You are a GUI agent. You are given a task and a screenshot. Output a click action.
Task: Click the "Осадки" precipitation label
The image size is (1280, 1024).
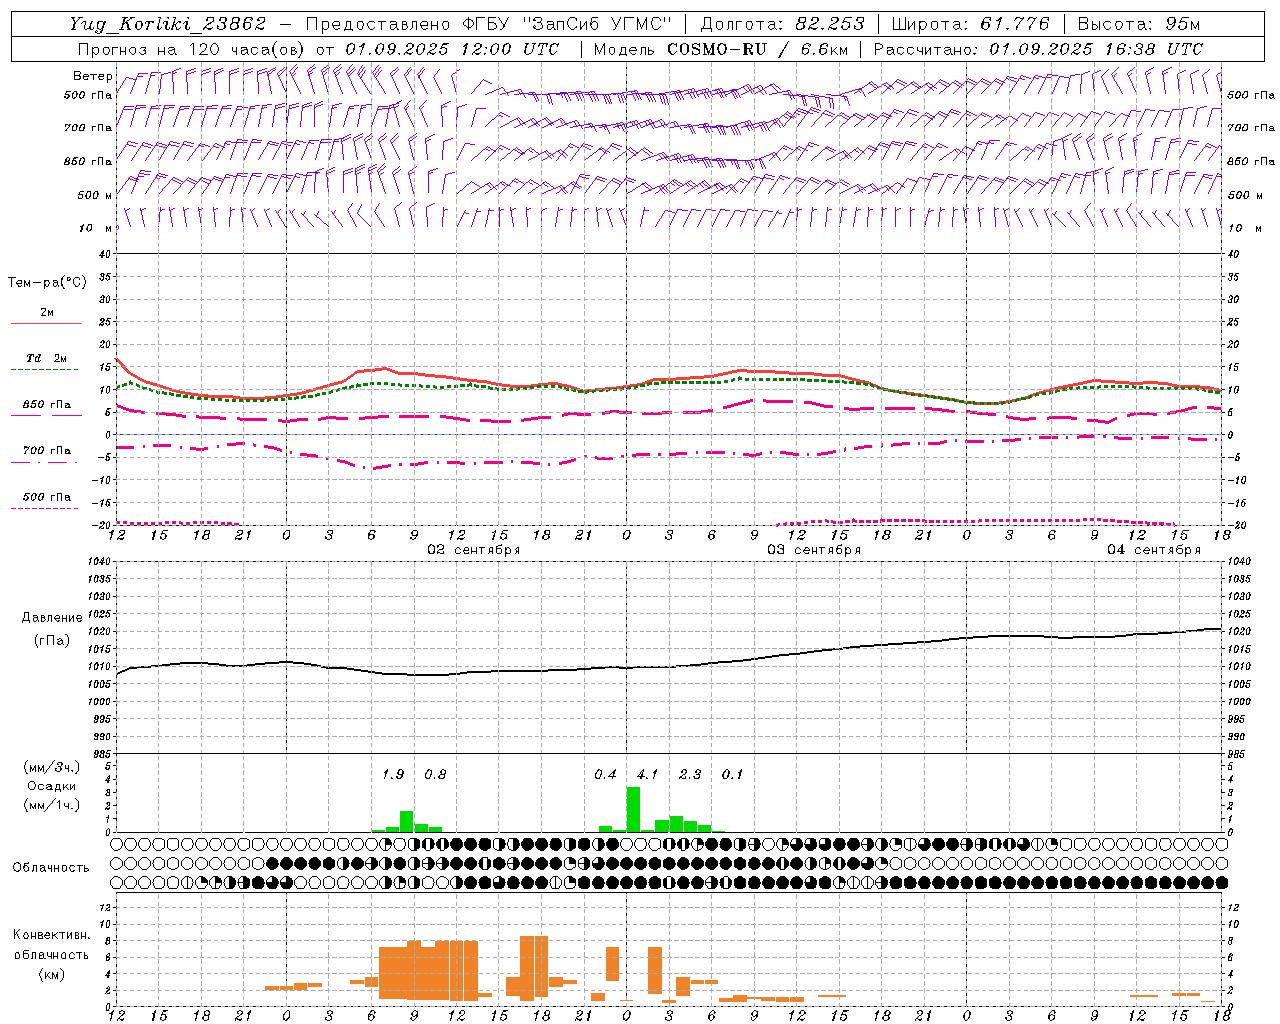coord(51,786)
